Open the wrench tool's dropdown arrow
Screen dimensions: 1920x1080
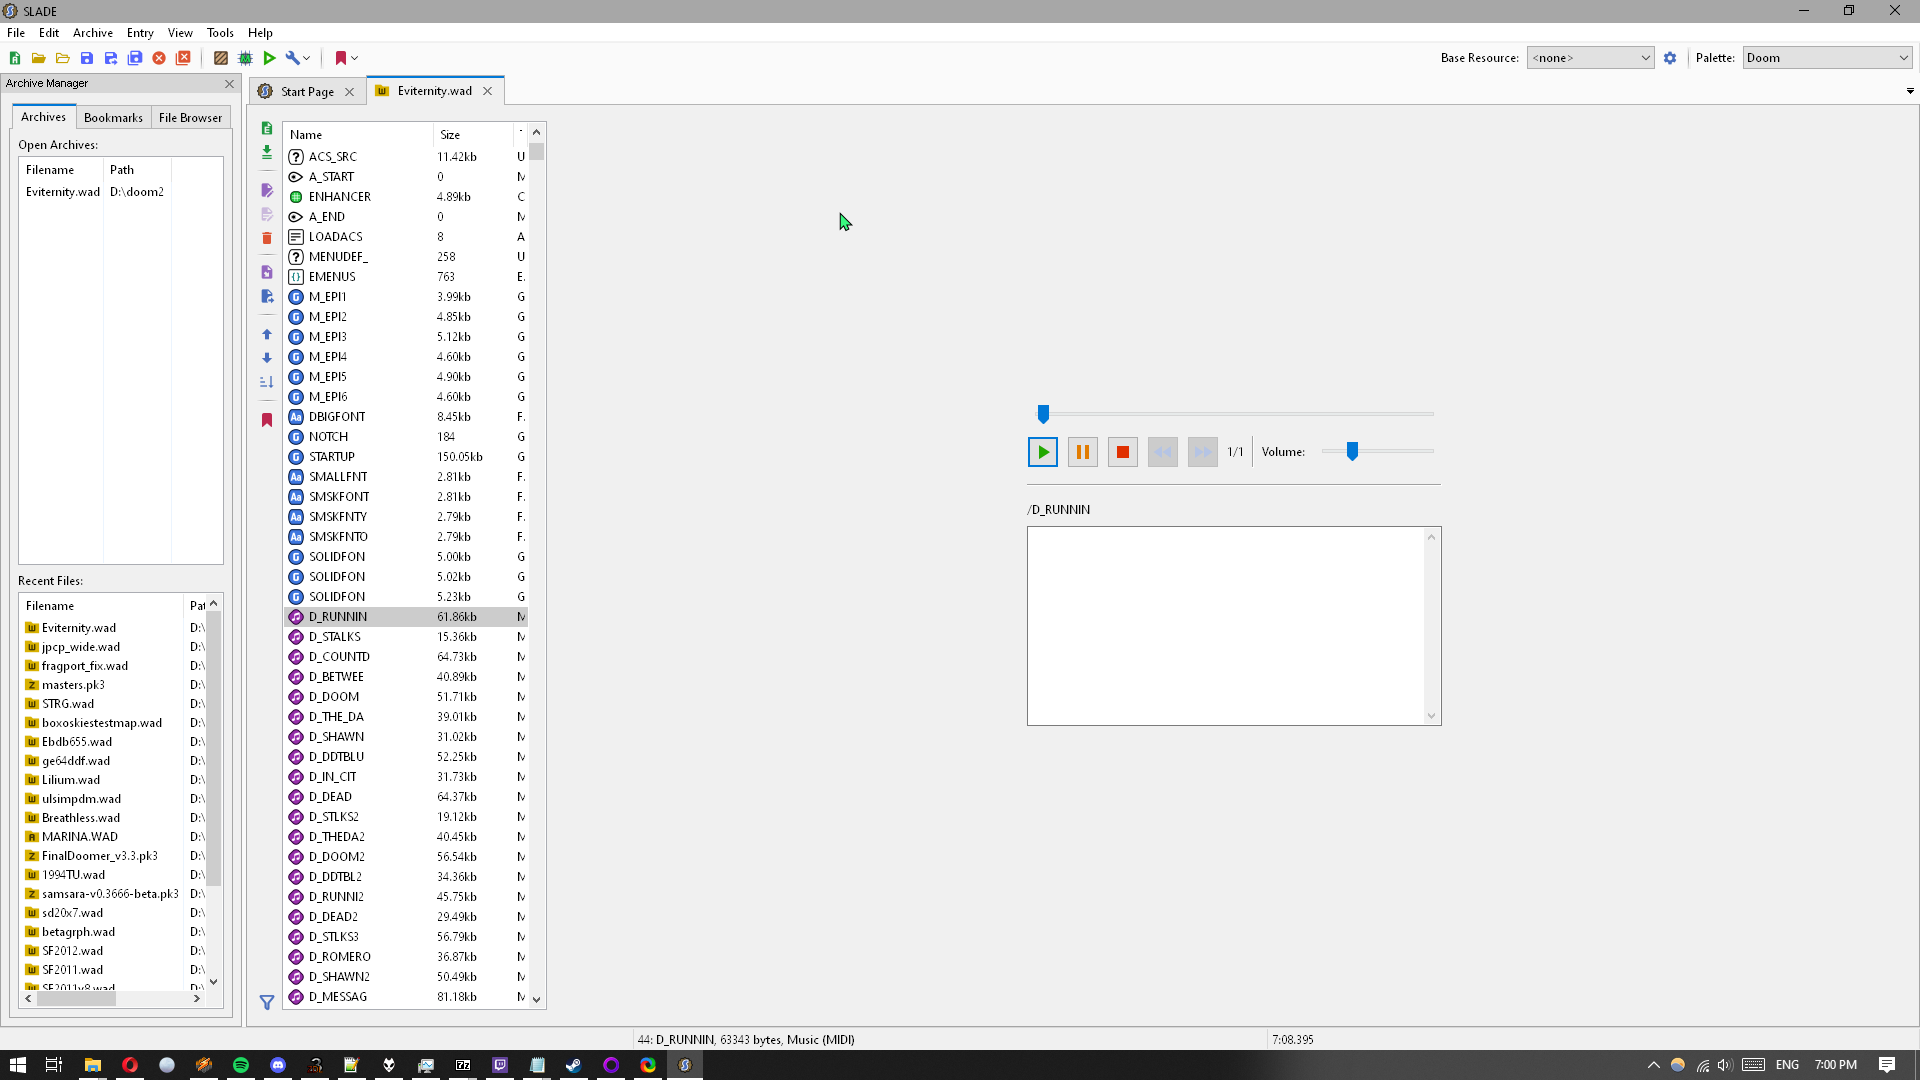coord(308,58)
